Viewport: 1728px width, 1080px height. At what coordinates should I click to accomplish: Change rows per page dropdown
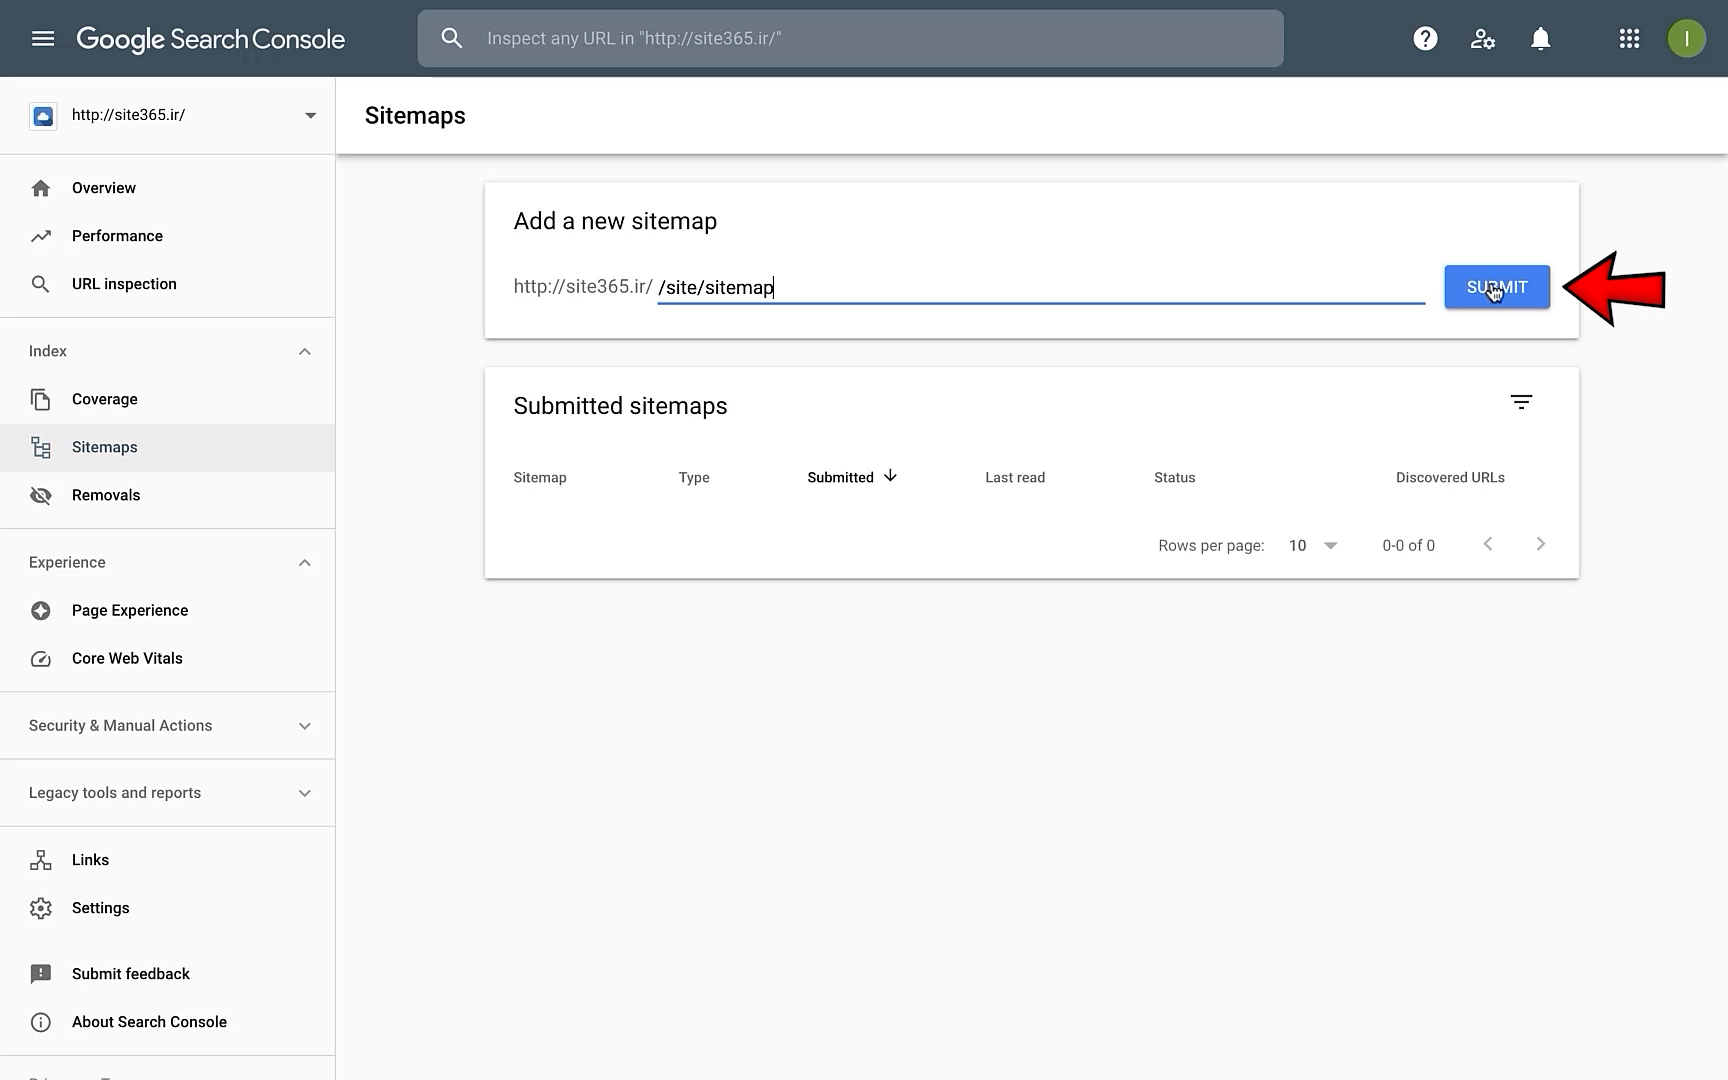pos(1313,545)
